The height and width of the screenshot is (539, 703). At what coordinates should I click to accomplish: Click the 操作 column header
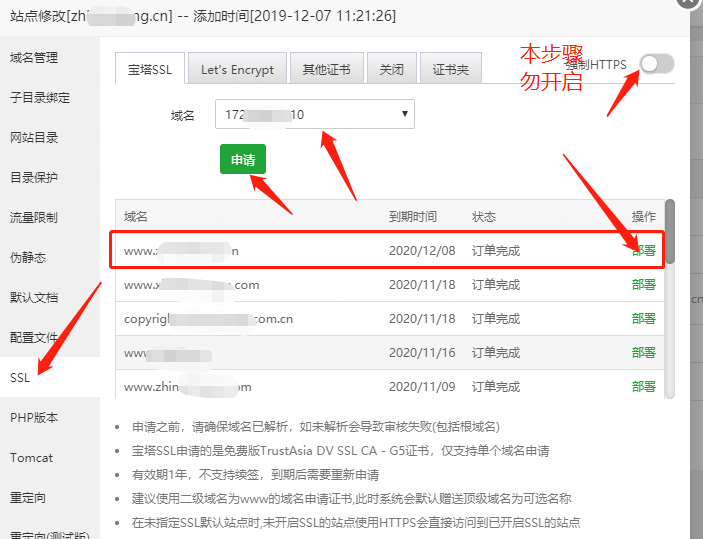[644, 217]
